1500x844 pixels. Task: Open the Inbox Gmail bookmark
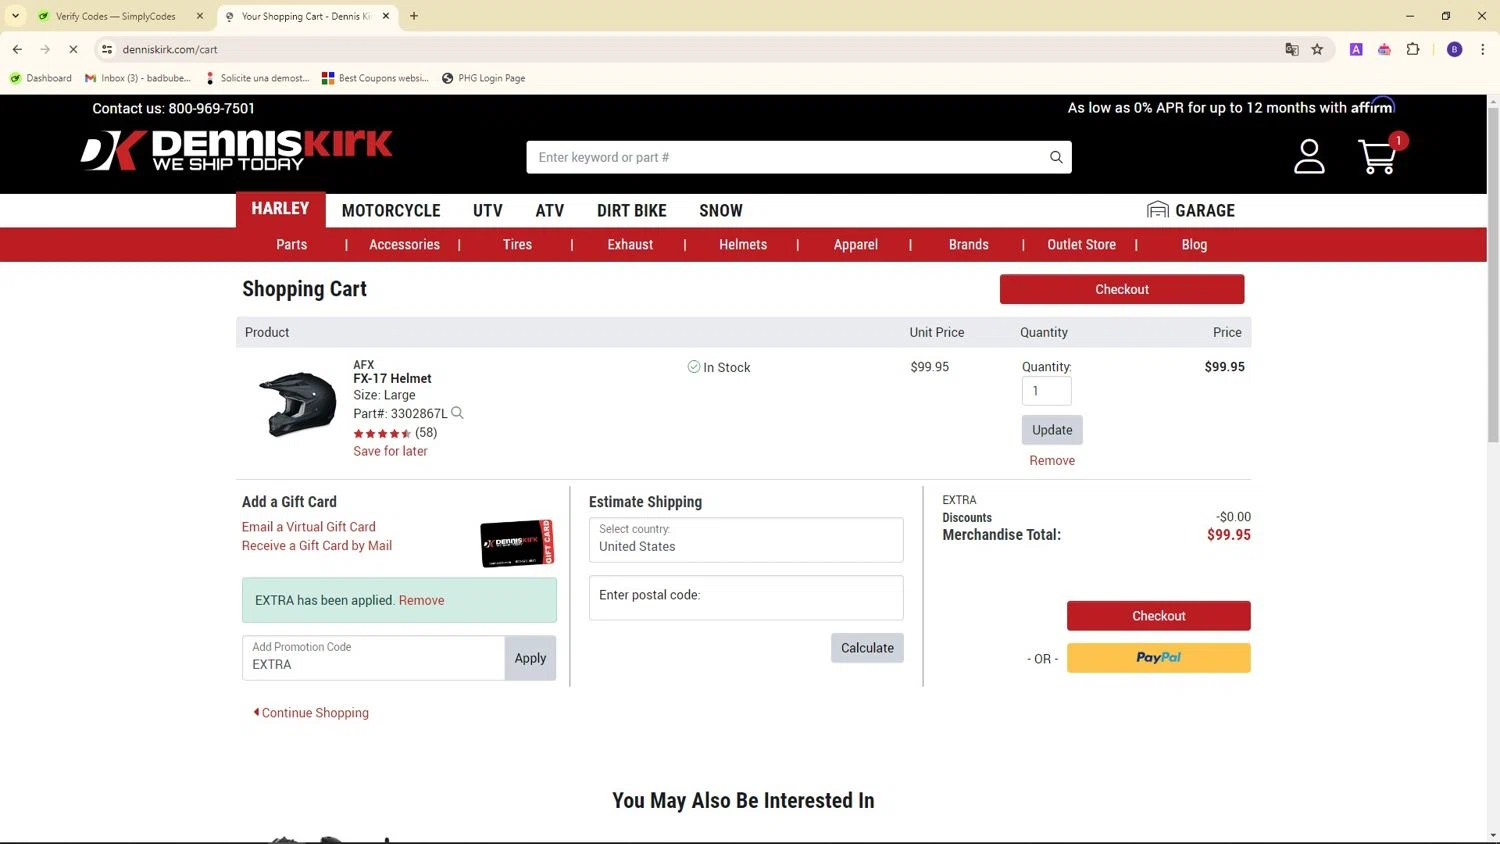coord(138,78)
